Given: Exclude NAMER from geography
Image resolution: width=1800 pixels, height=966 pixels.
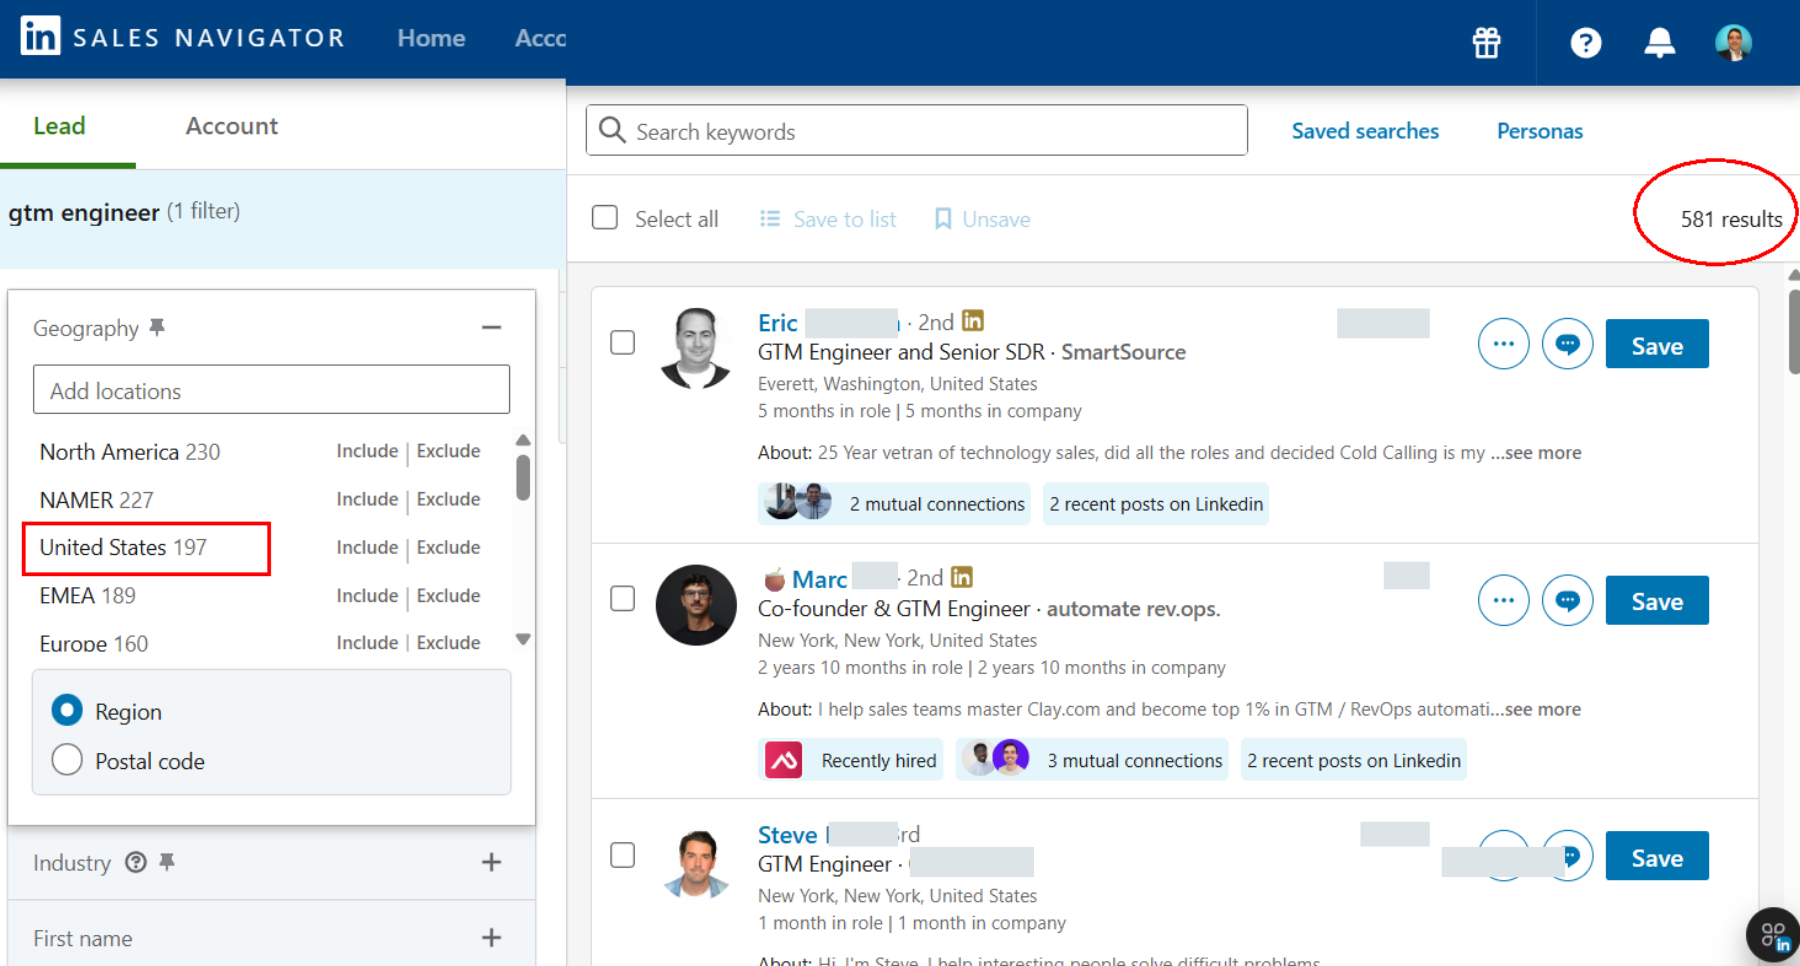Looking at the screenshot, I should [448, 499].
